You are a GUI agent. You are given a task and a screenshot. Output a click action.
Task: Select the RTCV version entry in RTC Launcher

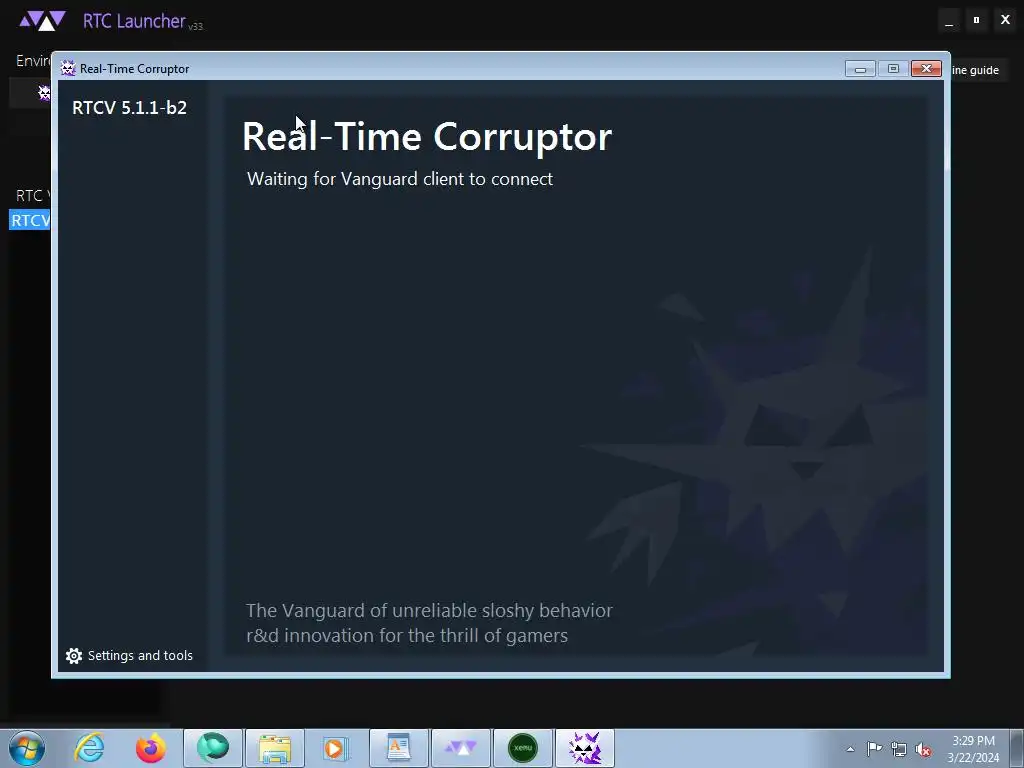(x=30, y=220)
